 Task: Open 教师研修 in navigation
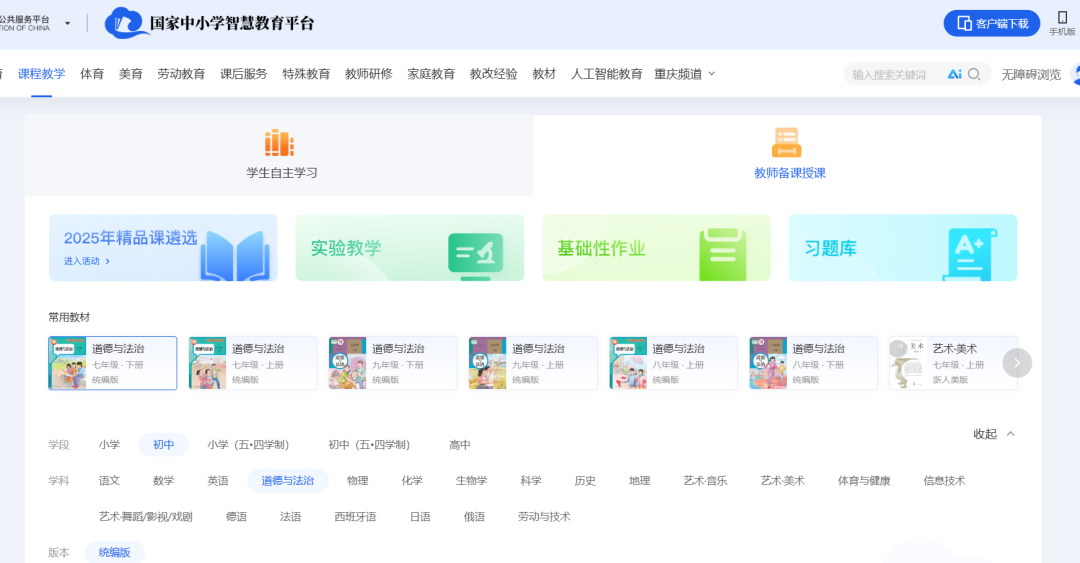(368, 74)
